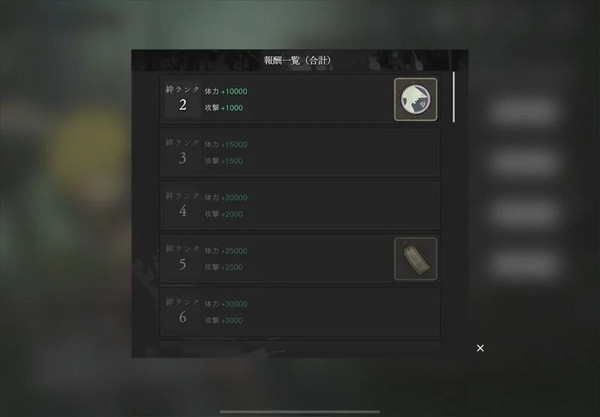Click the 体力 +15000 bonus text
Image resolution: width=600 pixels, height=417 pixels.
coord(226,145)
